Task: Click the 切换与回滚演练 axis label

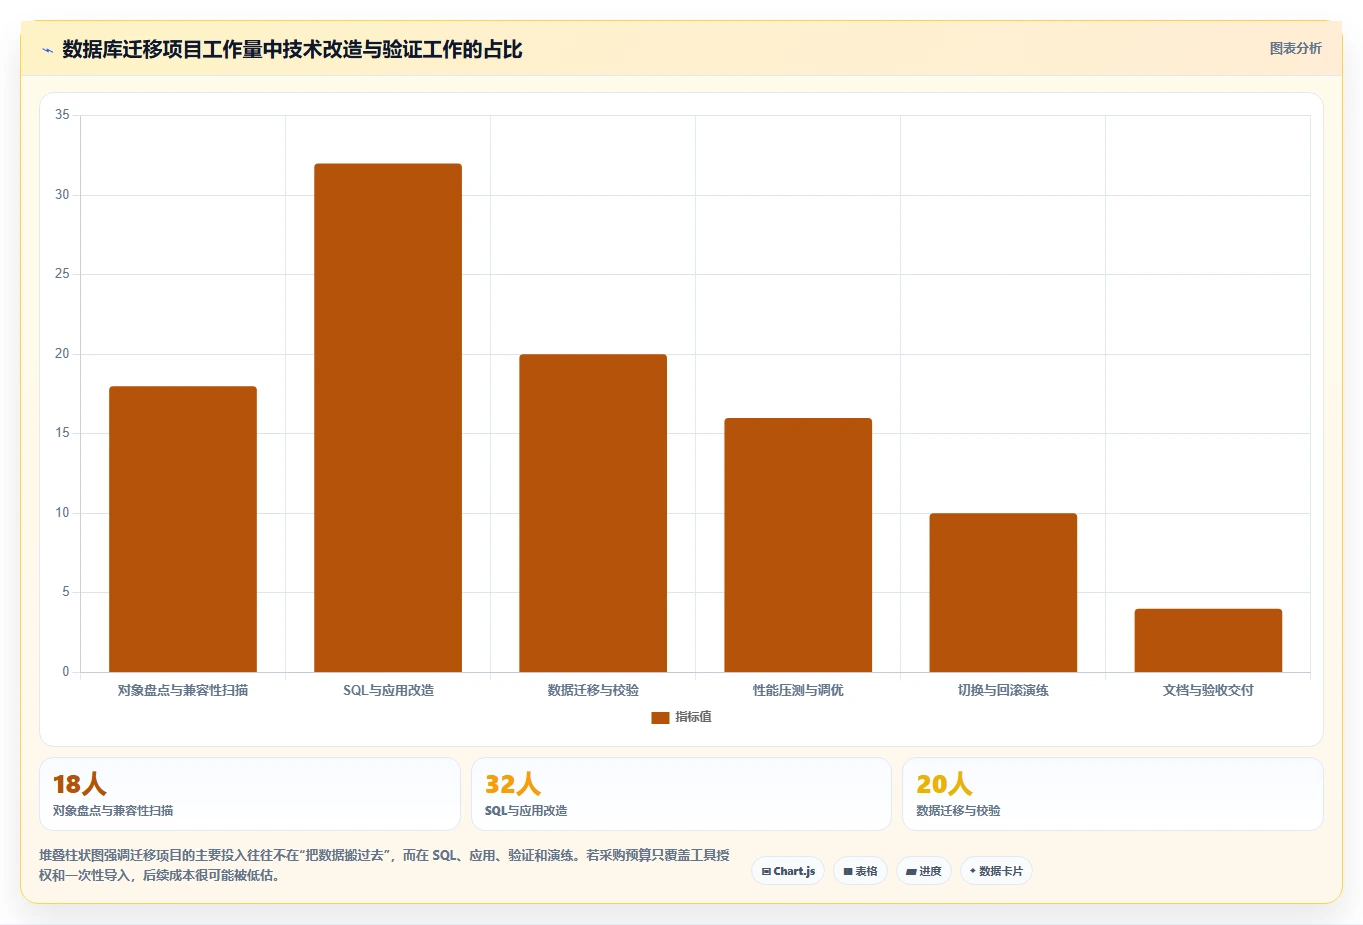Action: pos(1003,690)
